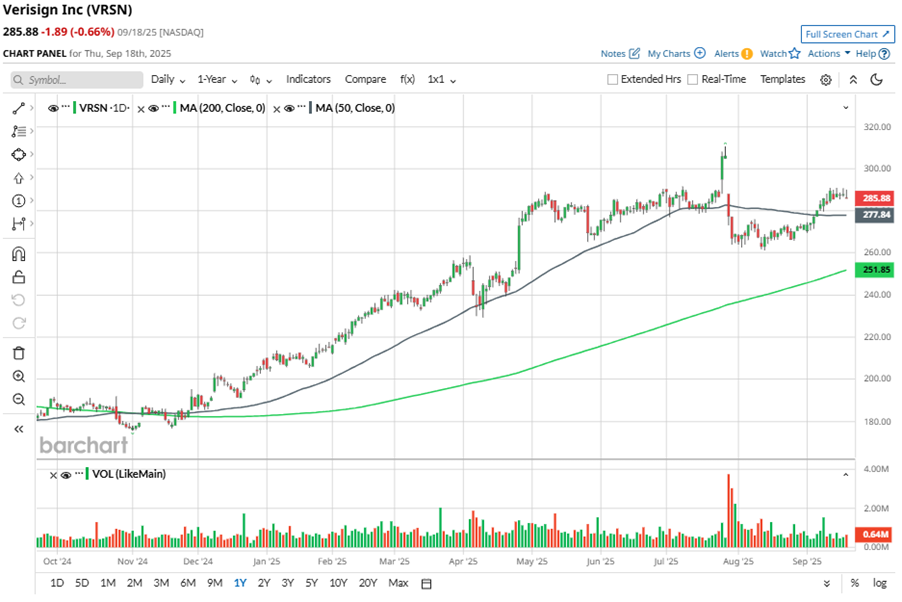Open the custom date range calendar

(x=426, y=584)
